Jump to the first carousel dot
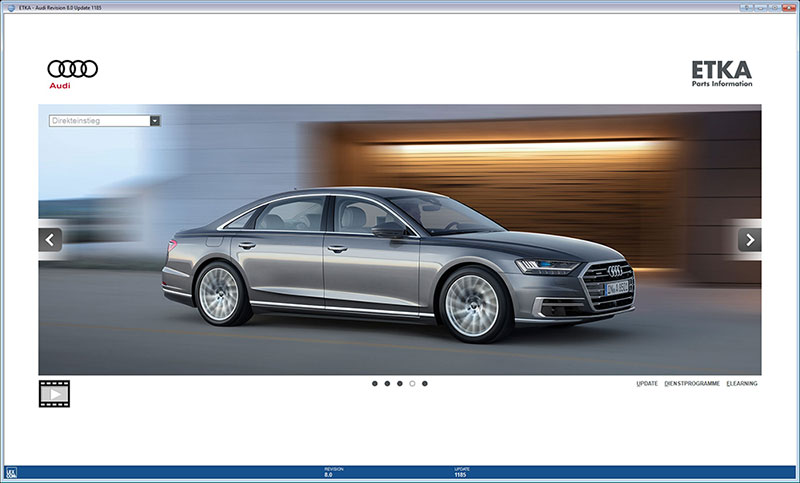The width and height of the screenshot is (800, 483). click(374, 384)
